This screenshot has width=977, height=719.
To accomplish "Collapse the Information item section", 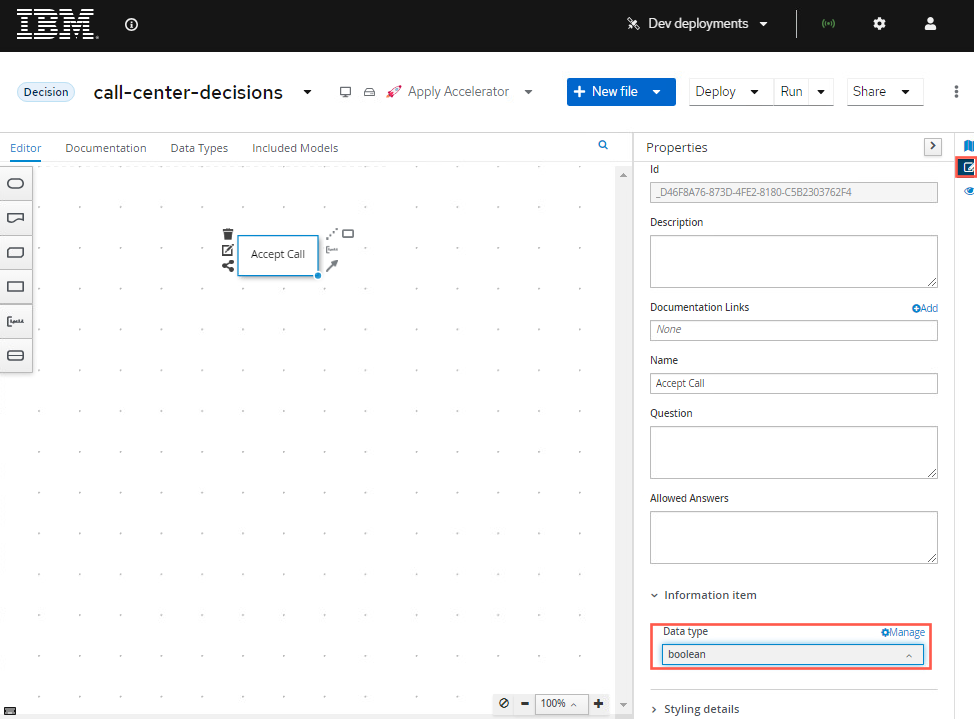I will pyautogui.click(x=703, y=596).
